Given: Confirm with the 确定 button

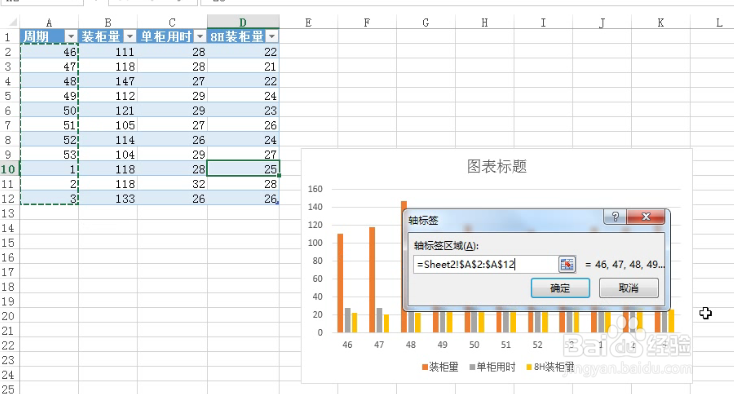Looking at the screenshot, I should [x=560, y=288].
